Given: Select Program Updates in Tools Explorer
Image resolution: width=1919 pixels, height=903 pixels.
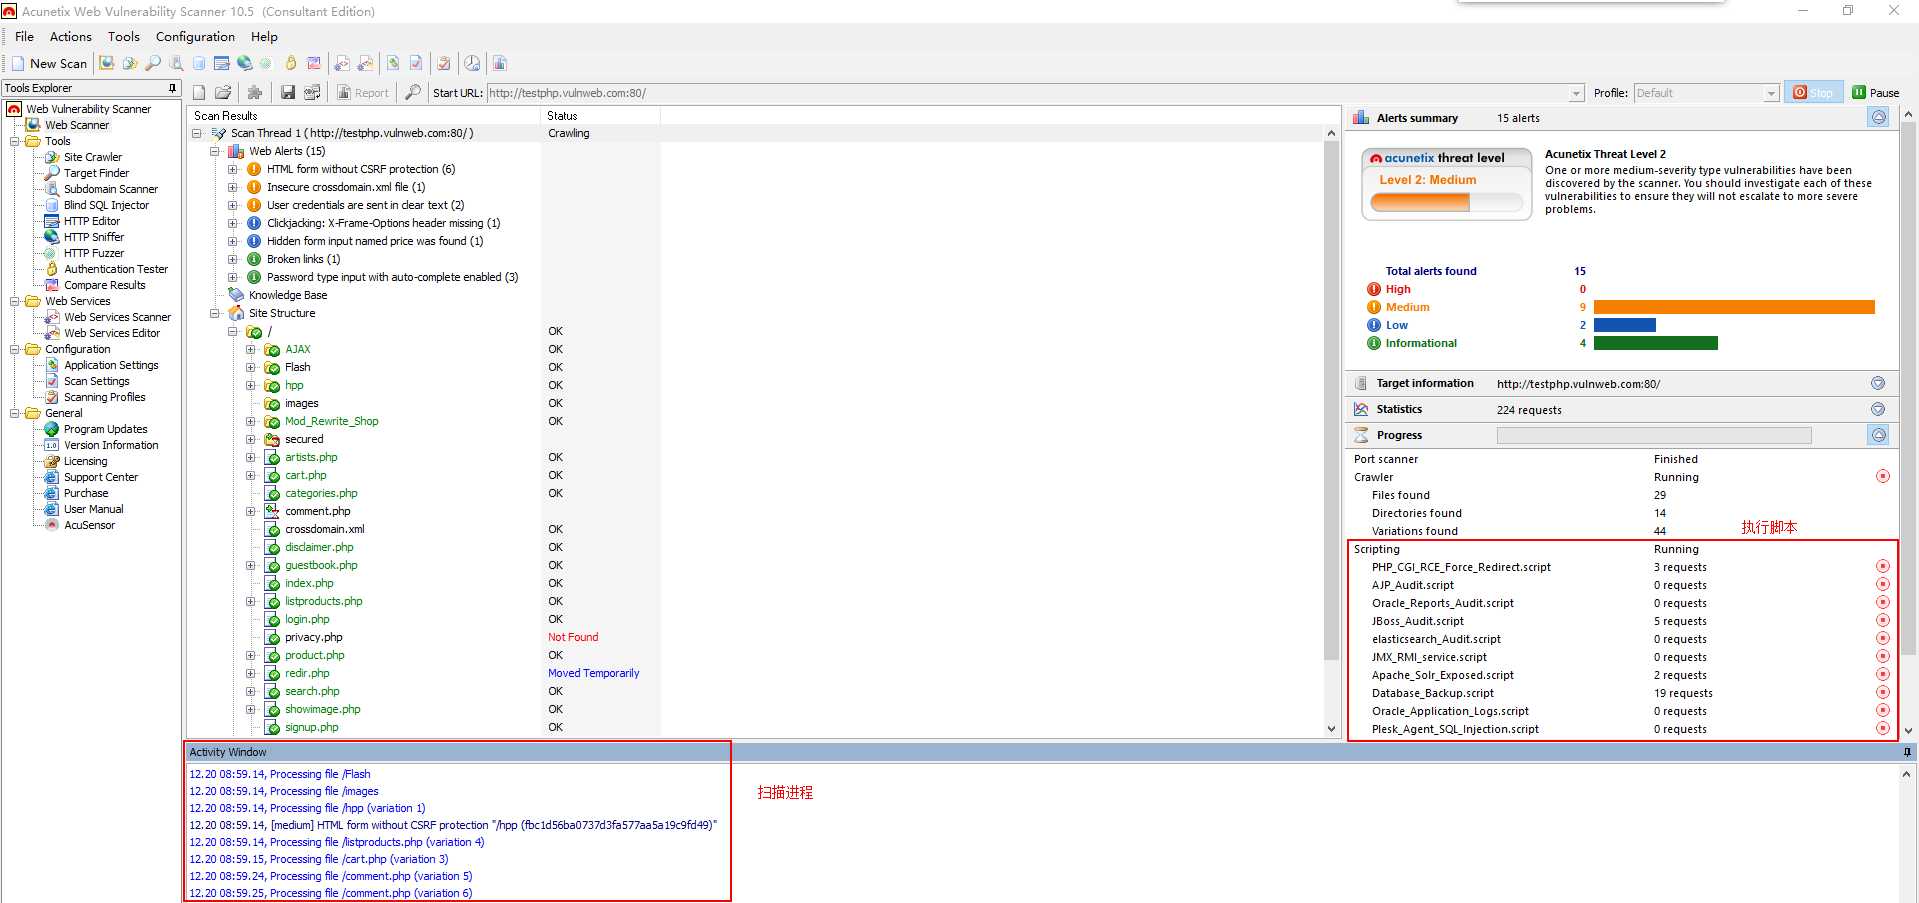Looking at the screenshot, I should [105, 429].
